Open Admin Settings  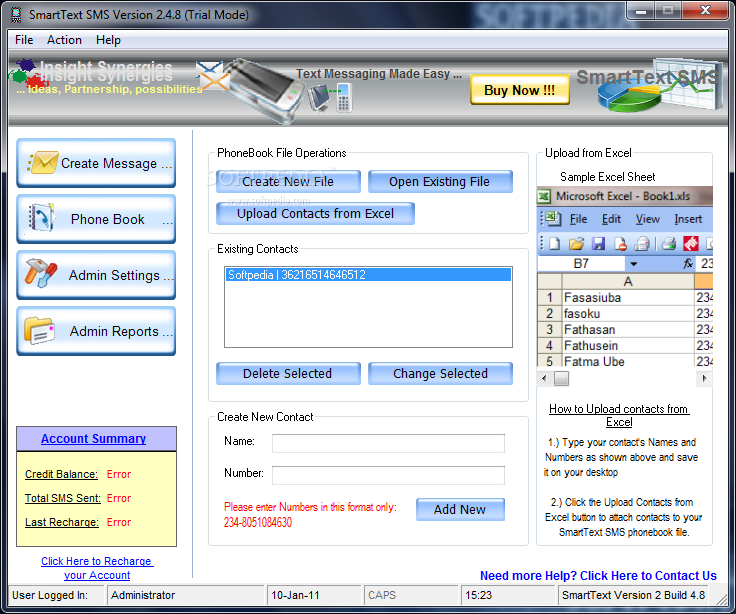(96, 275)
